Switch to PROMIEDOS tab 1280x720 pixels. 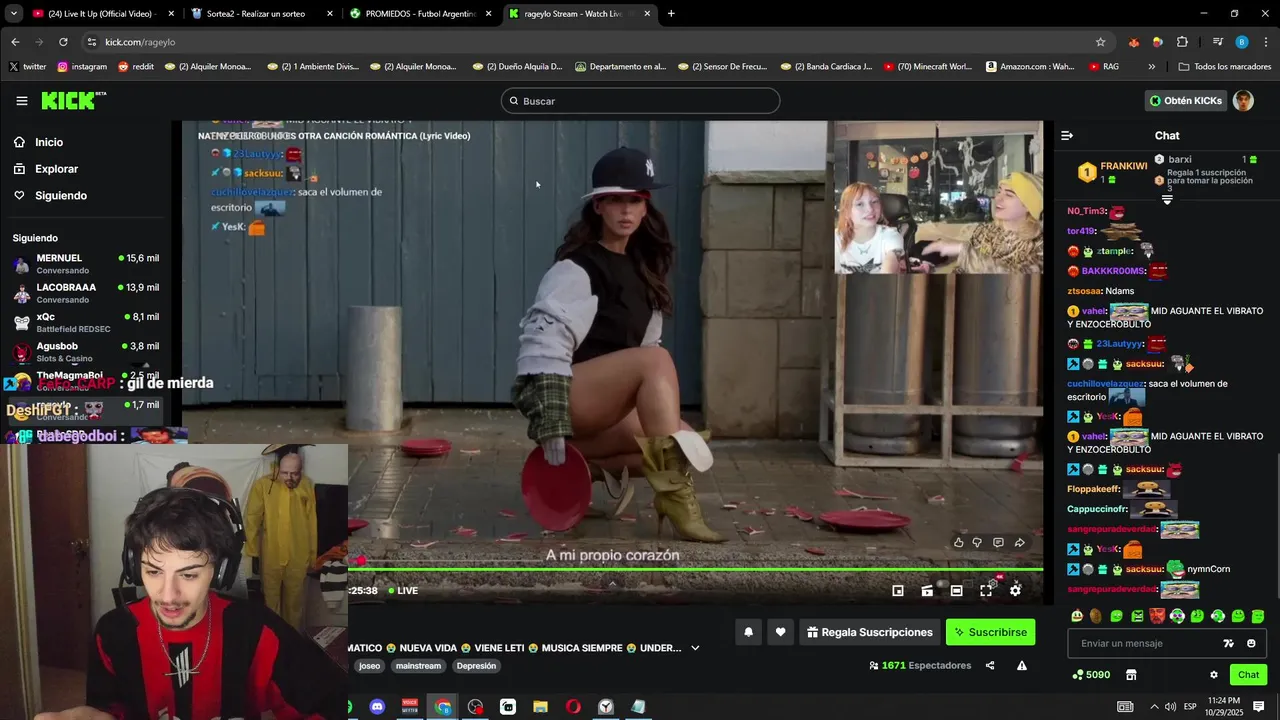click(421, 14)
